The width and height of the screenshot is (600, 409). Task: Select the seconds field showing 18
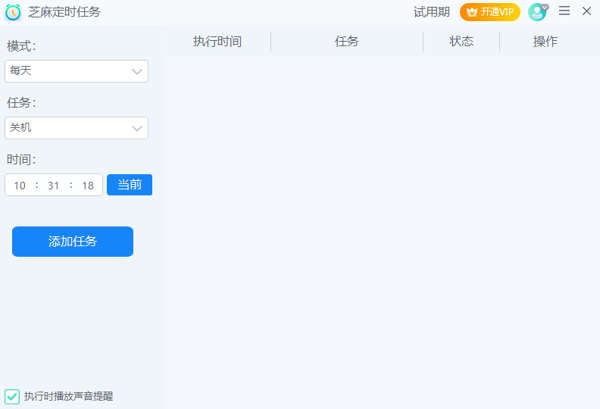[88, 185]
